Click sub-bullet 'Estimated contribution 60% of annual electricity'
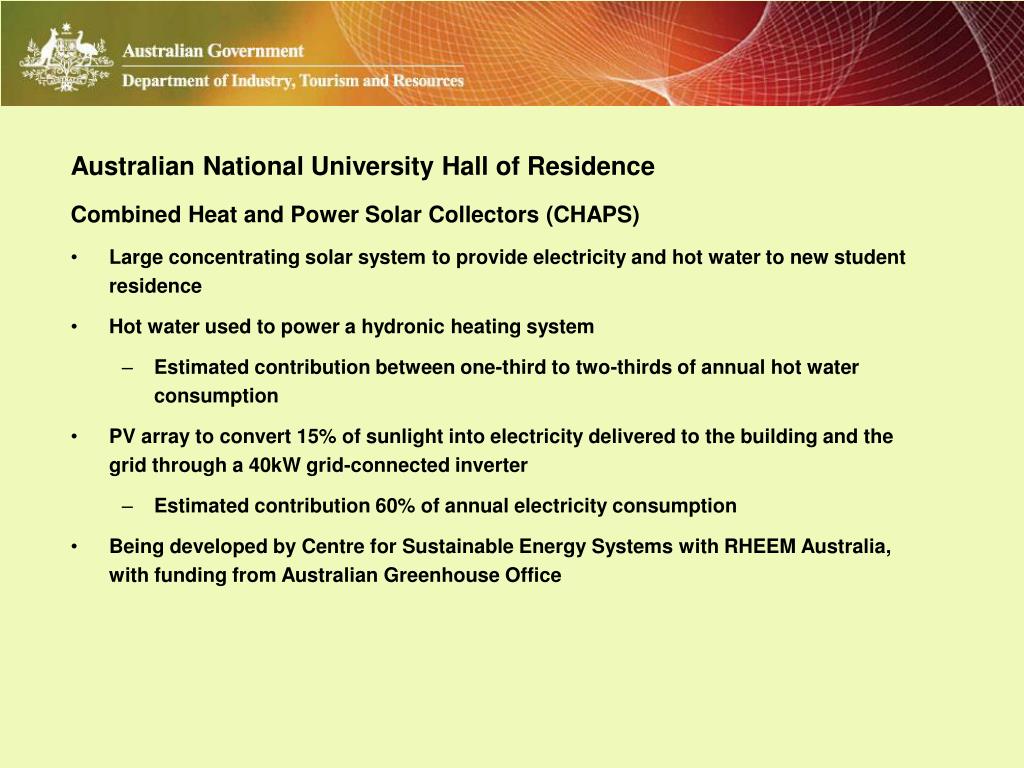This screenshot has height=768, width=1024. [x=445, y=506]
